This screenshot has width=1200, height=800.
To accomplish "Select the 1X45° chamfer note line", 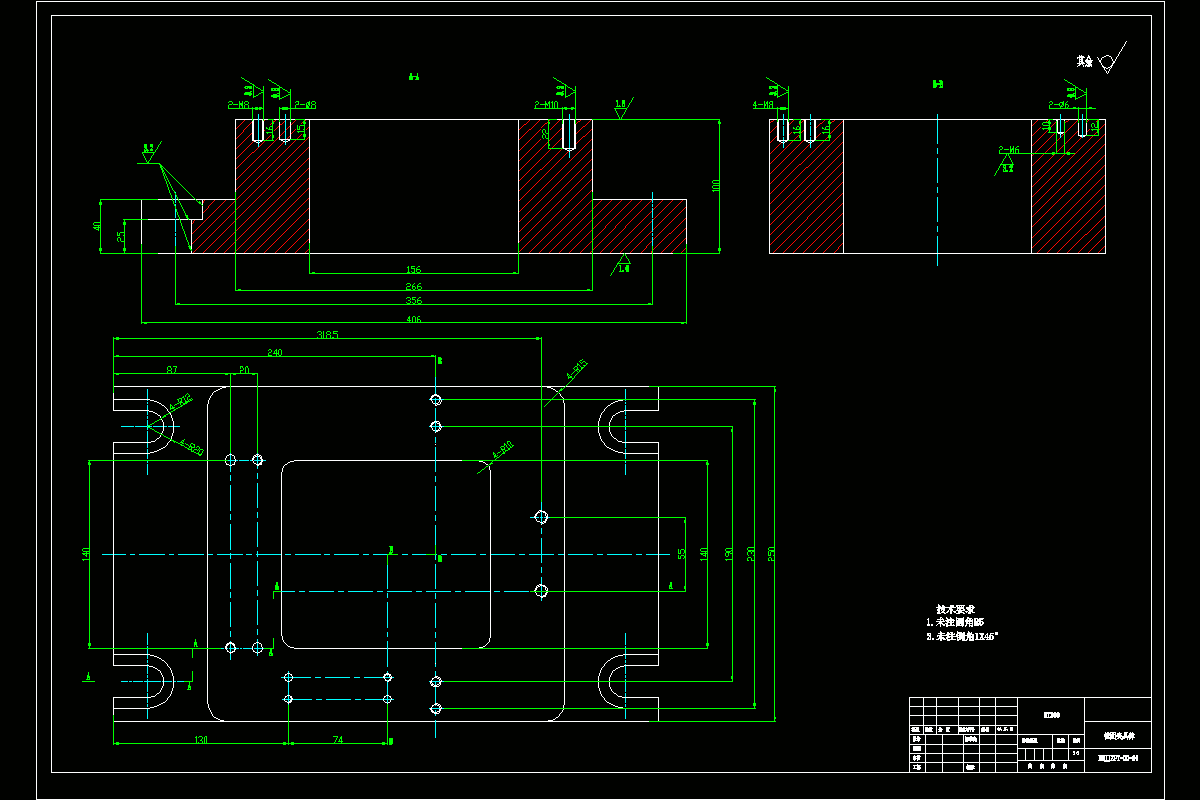I will 962,636.
